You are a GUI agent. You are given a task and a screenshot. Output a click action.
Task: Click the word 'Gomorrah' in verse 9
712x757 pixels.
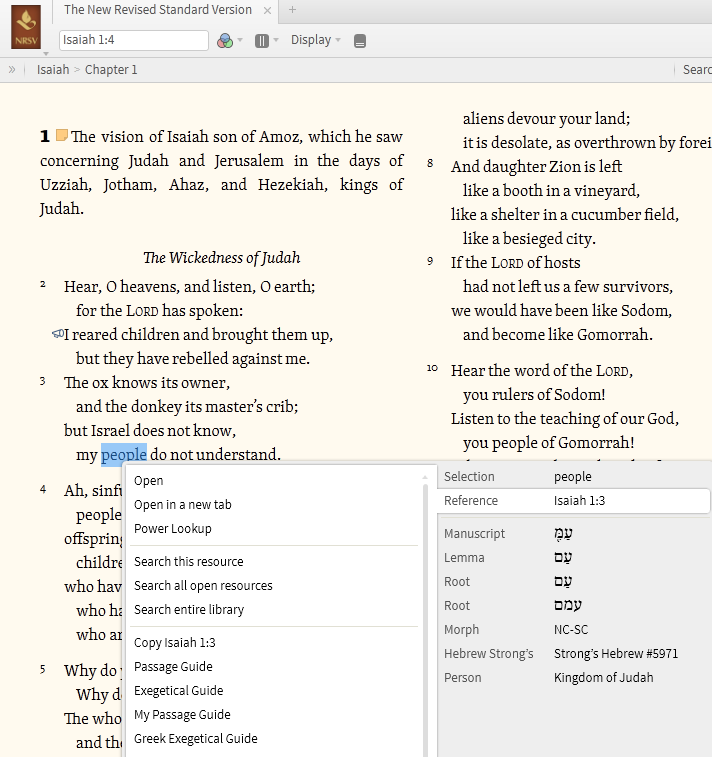coord(613,335)
